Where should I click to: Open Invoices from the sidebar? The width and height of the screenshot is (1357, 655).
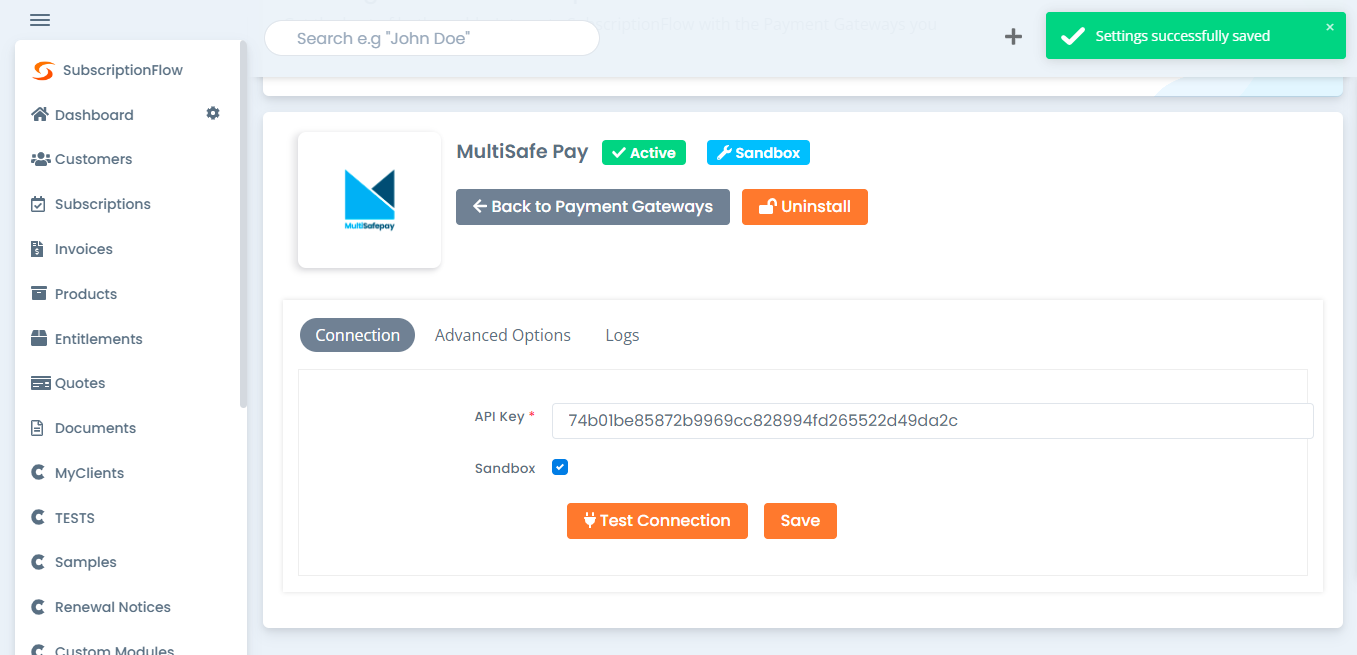coord(84,249)
